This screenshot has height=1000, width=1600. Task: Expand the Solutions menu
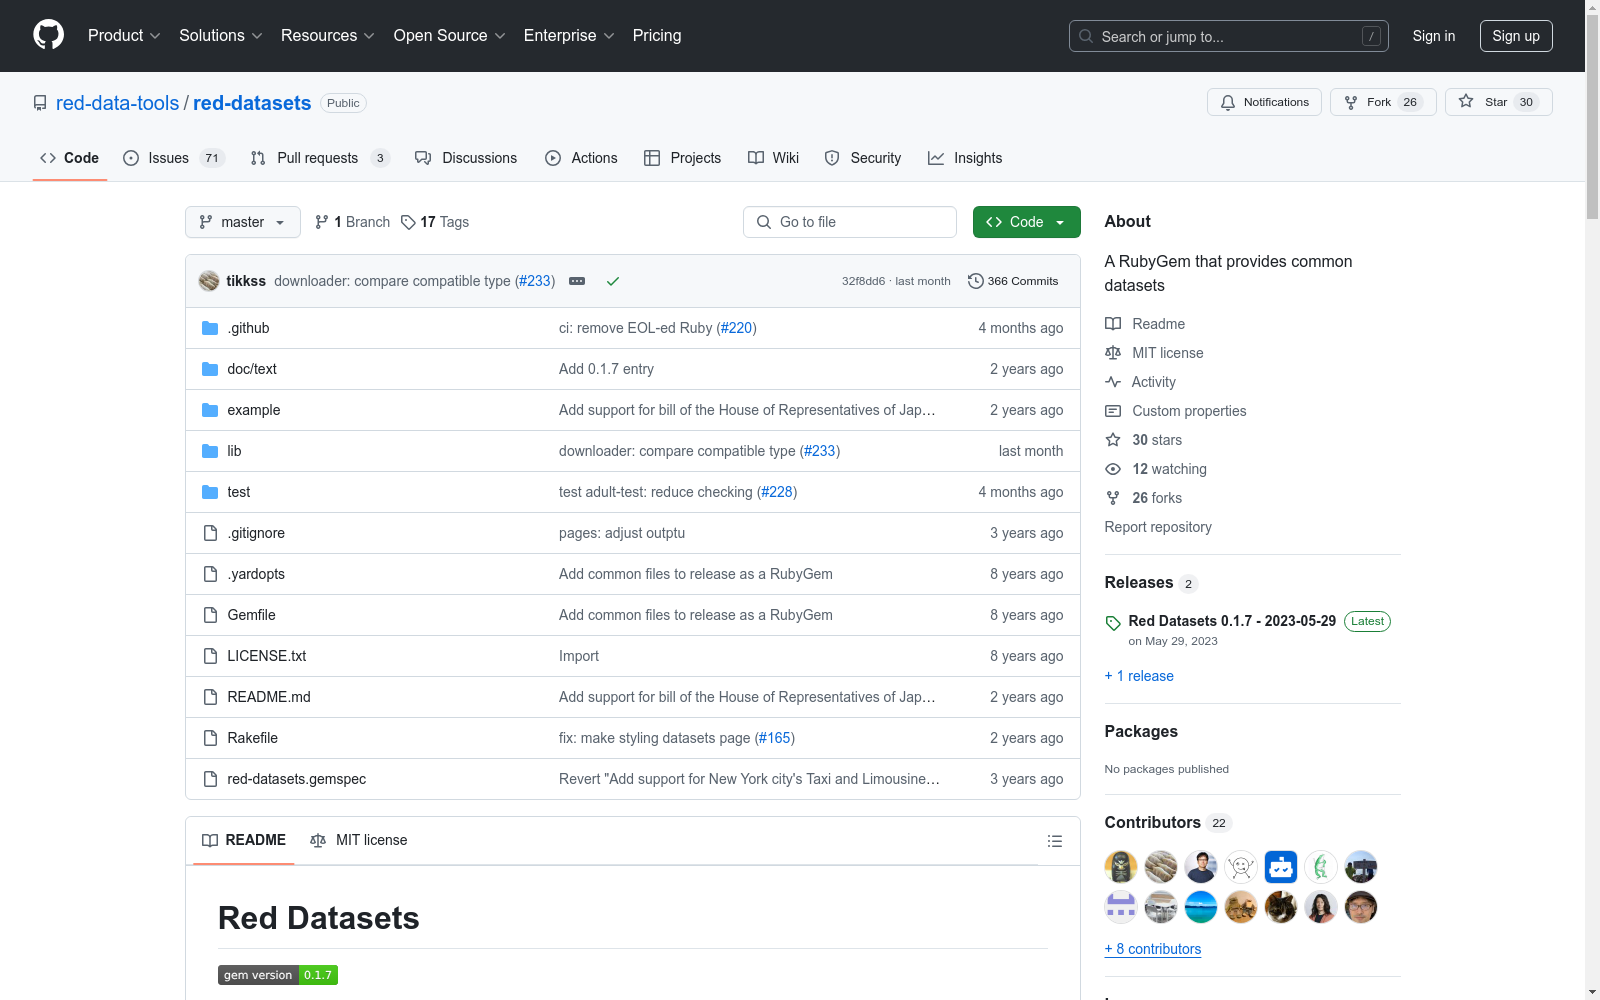coord(221,35)
